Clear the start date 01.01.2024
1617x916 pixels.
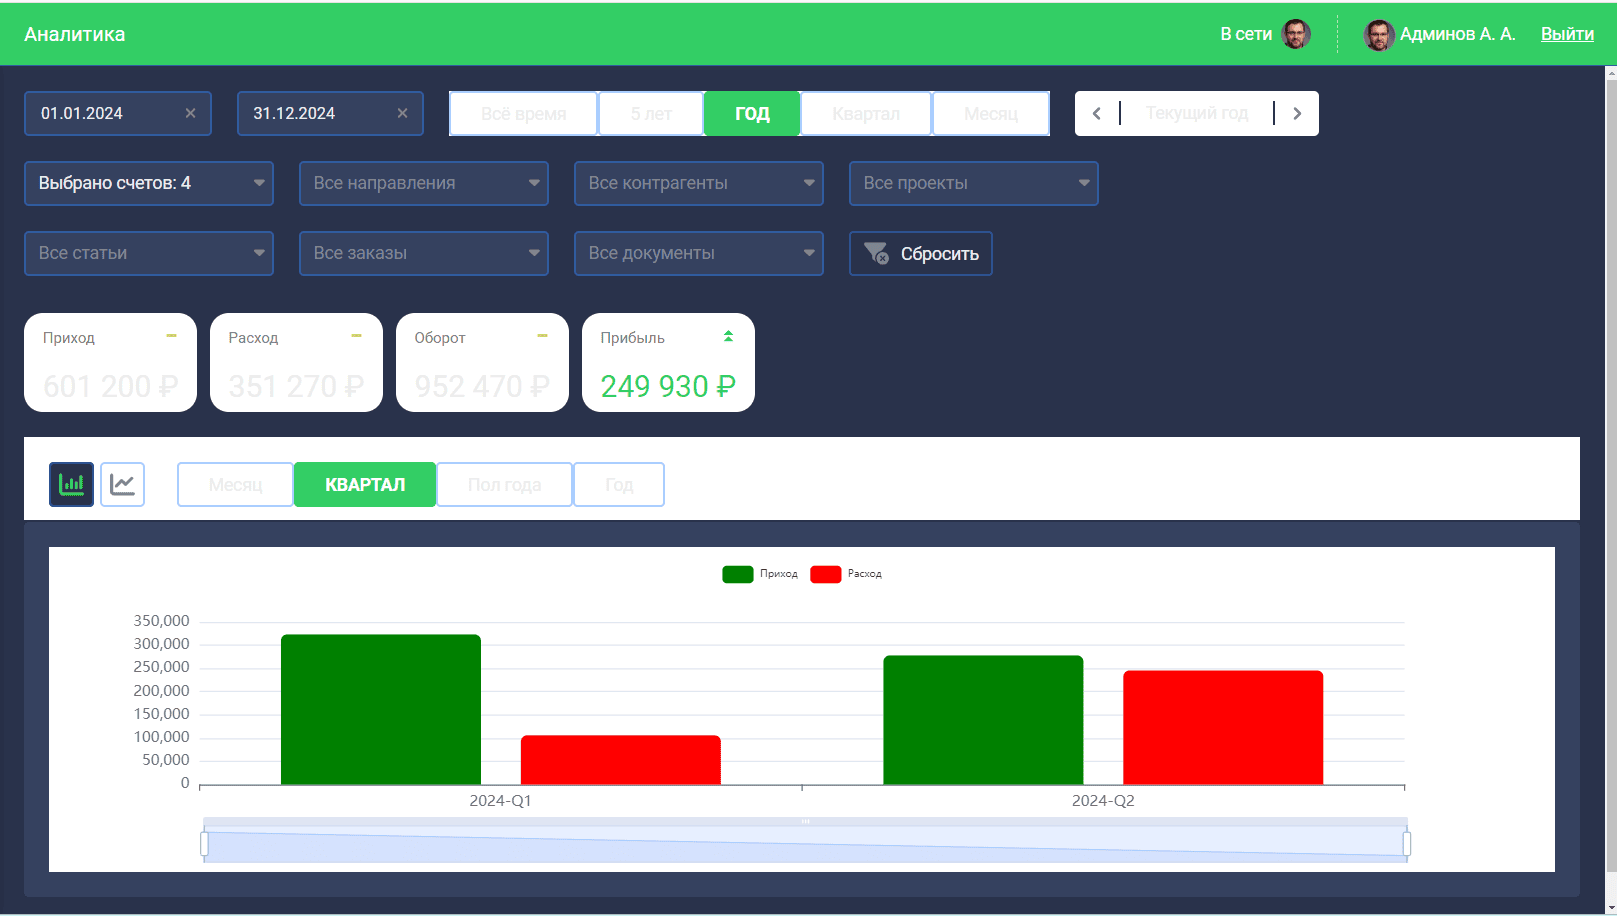(190, 114)
